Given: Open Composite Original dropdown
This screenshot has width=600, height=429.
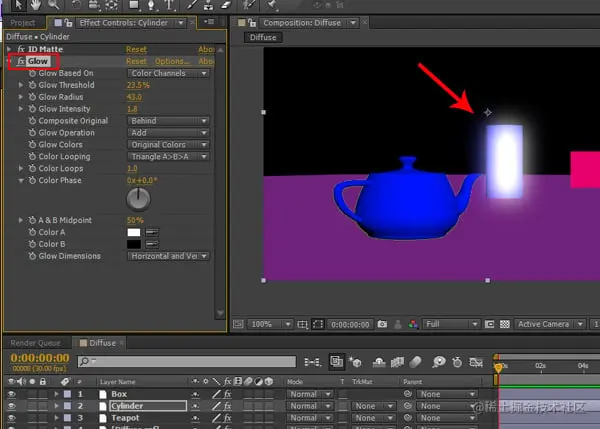Looking at the screenshot, I should (168, 121).
